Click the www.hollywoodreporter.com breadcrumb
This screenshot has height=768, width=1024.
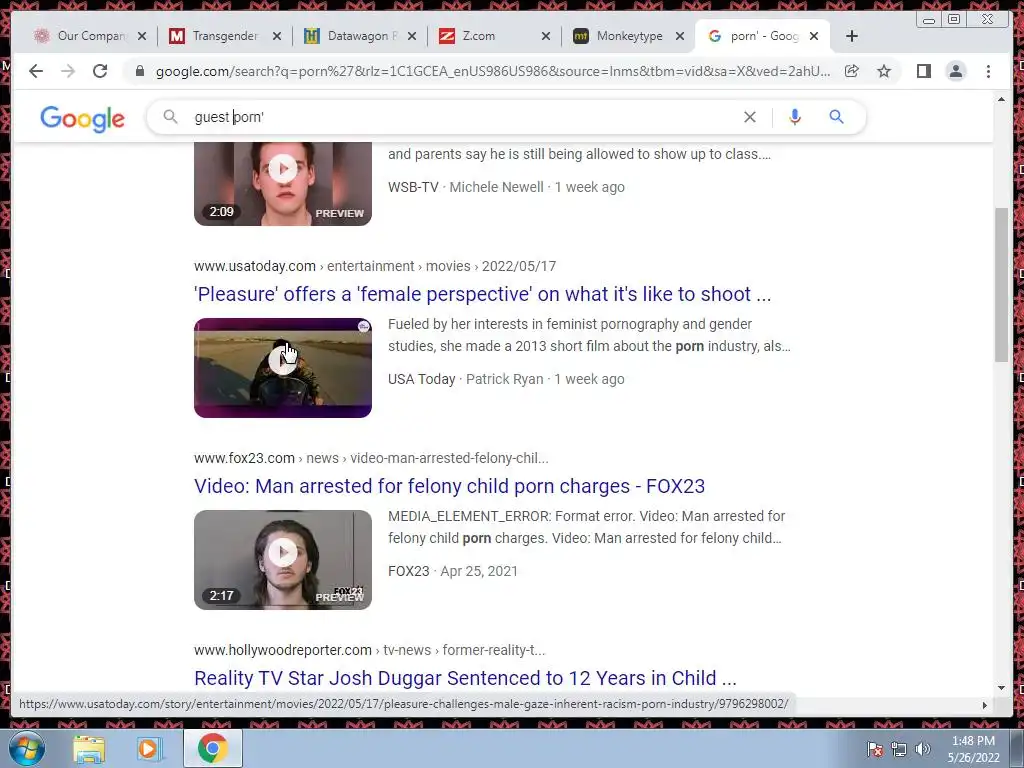(283, 650)
